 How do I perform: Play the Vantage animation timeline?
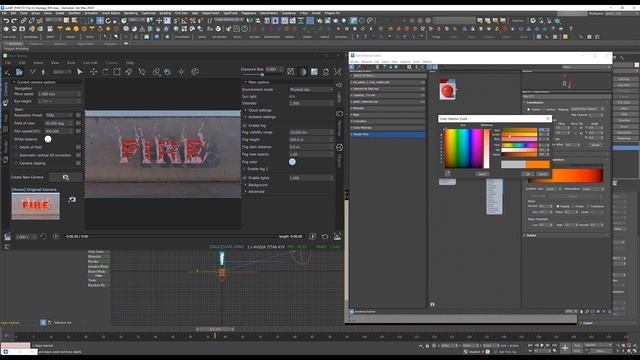[56, 236]
